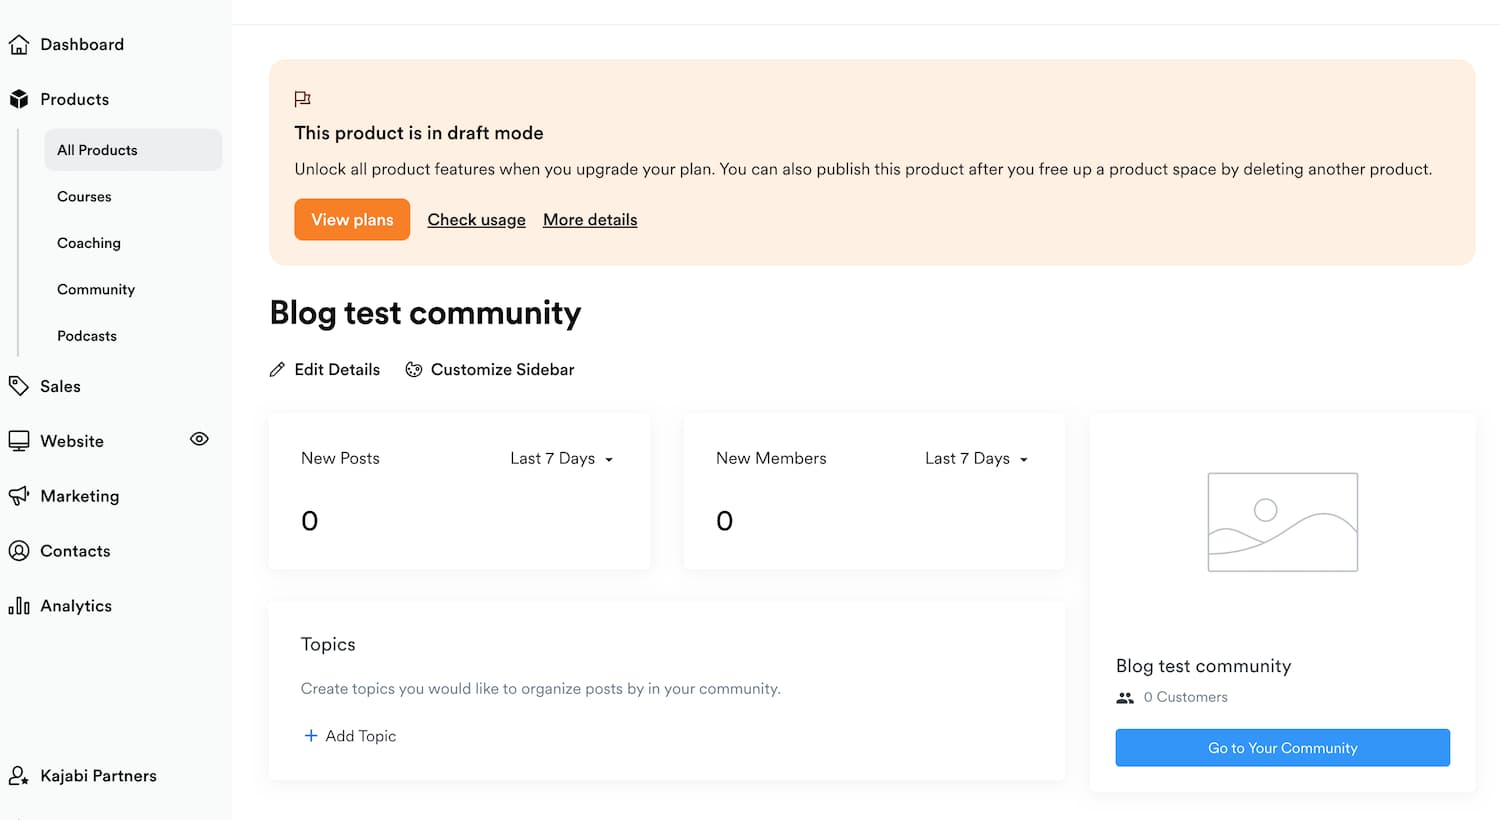This screenshot has width=1500, height=820.
Task: Click the orange View plans button
Action: (352, 220)
